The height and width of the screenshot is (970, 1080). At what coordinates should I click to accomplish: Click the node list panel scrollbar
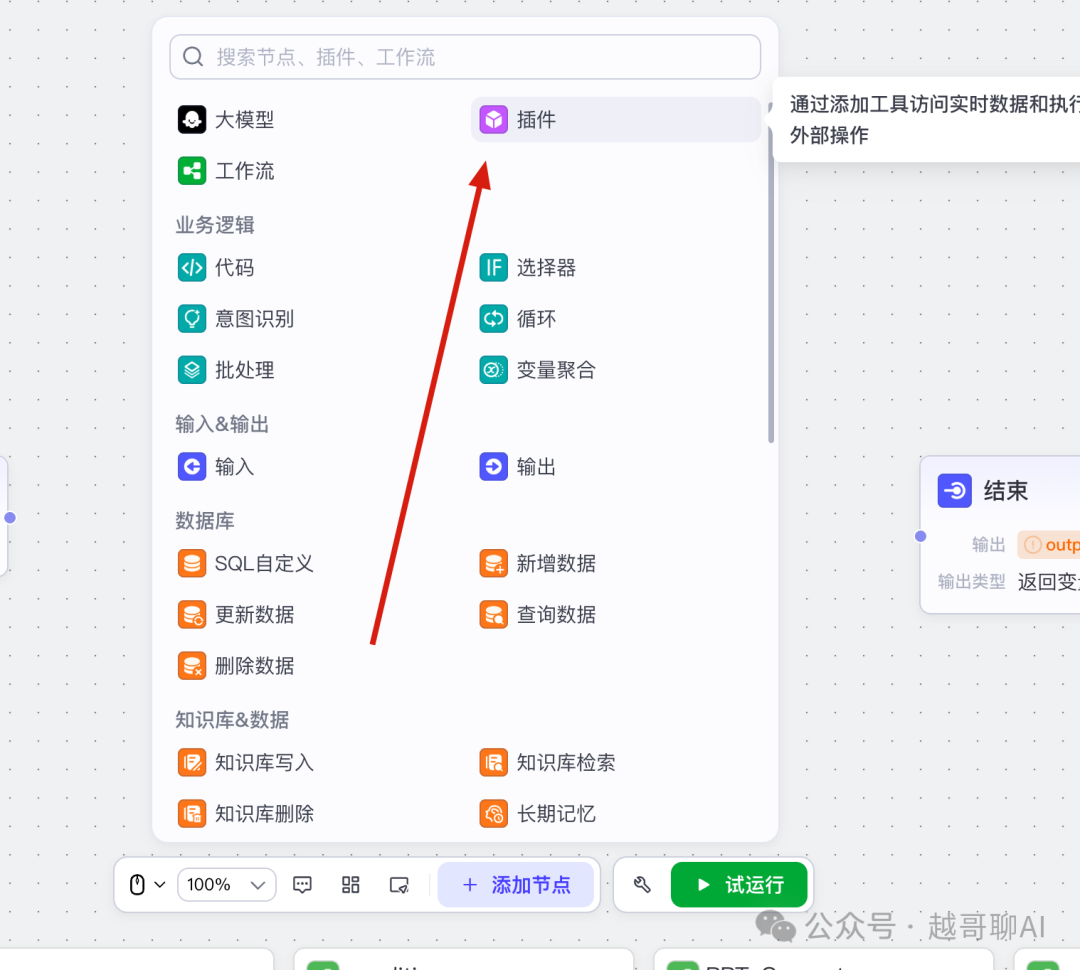click(x=771, y=272)
